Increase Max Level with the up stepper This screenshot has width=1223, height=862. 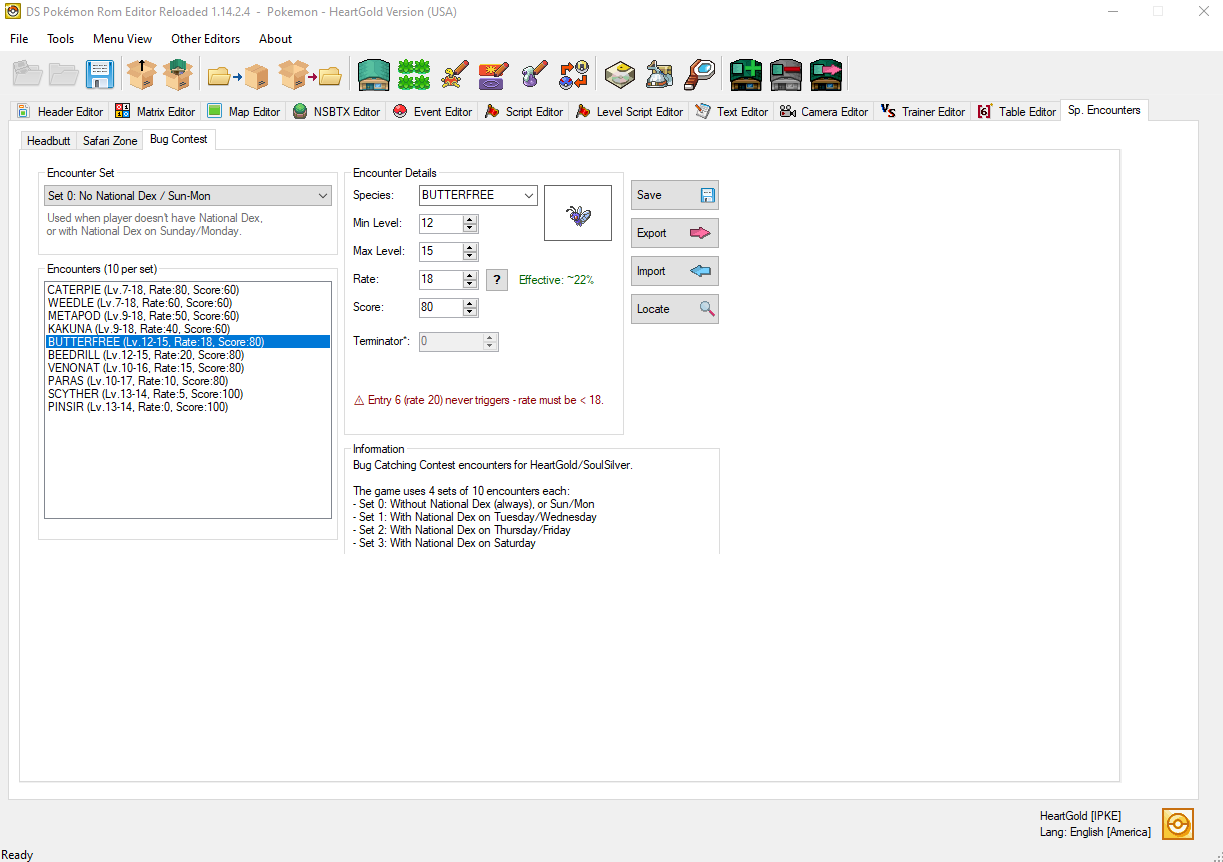pos(469,247)
